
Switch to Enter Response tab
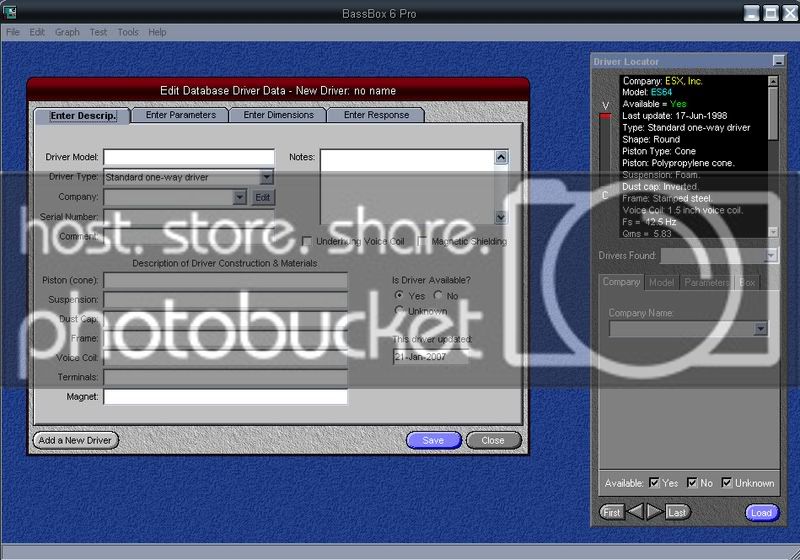(x=377, y=115)
